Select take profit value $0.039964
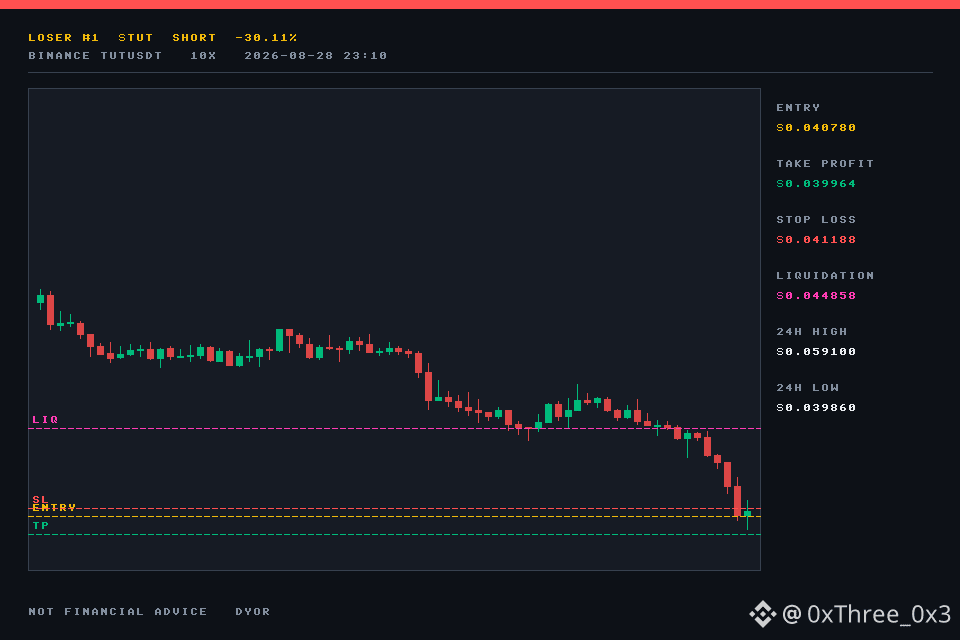This screenshot has width=960, height=640. (x=816, y=184)
